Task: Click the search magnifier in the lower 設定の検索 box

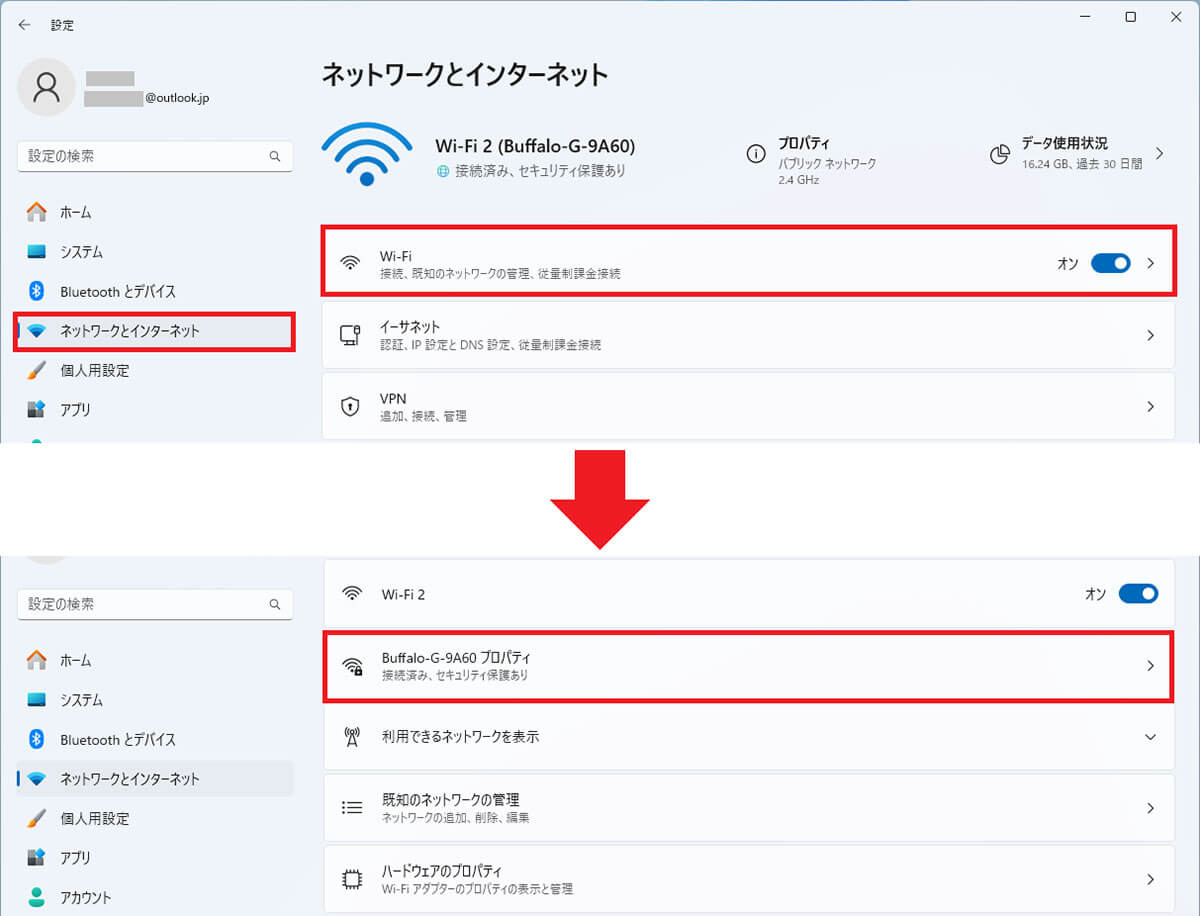Action: 275,605
